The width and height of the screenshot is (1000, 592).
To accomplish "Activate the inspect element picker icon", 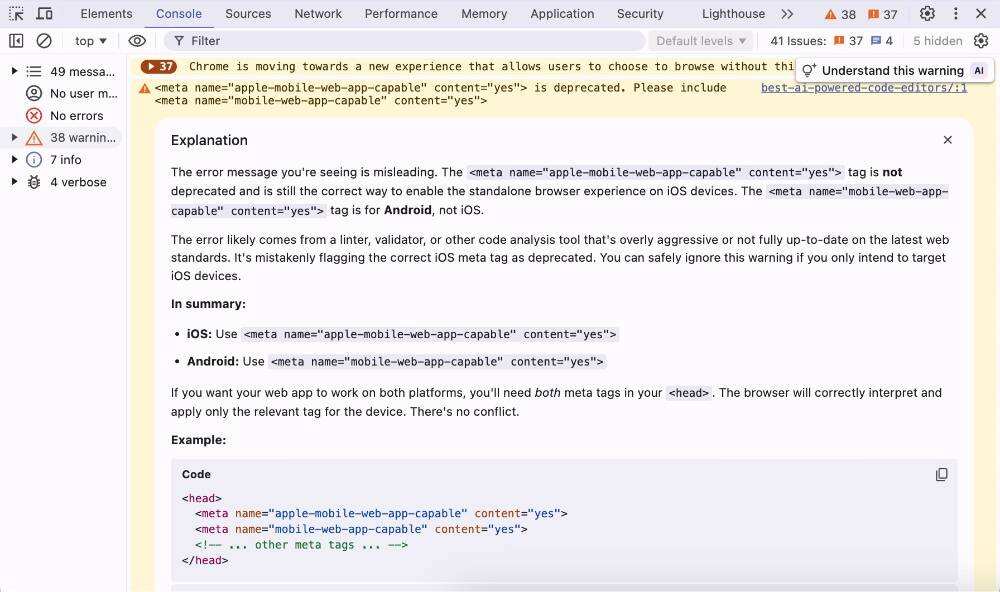I will coord(16,14).
